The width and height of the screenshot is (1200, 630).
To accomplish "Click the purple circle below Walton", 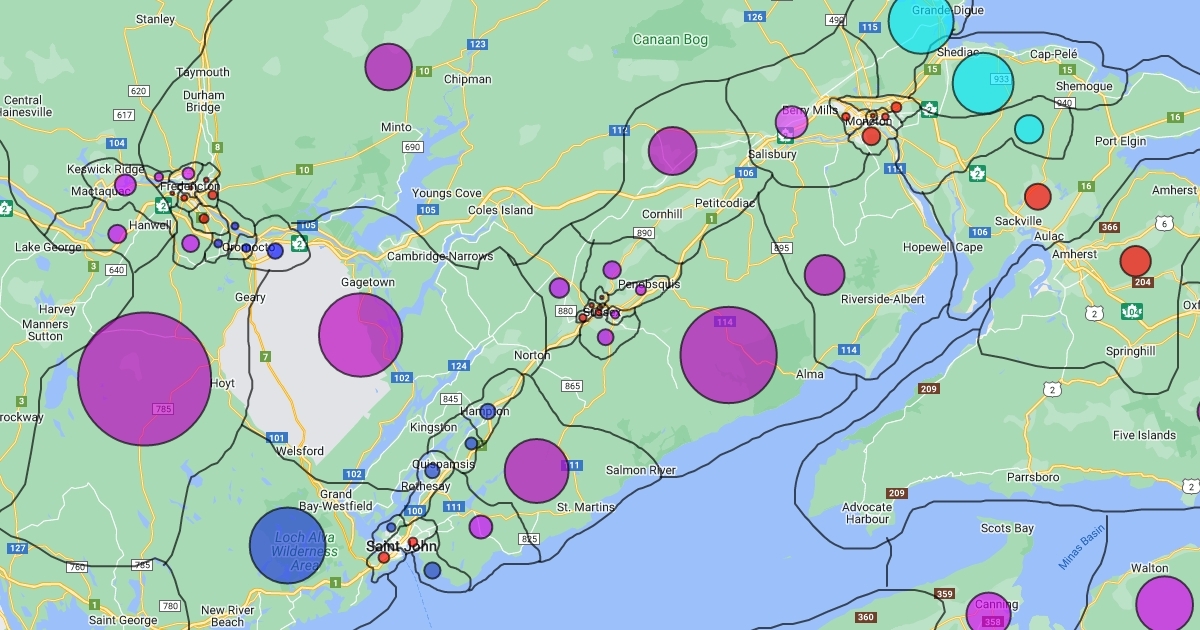I will pyautogui.click(x=1165, y=605).
